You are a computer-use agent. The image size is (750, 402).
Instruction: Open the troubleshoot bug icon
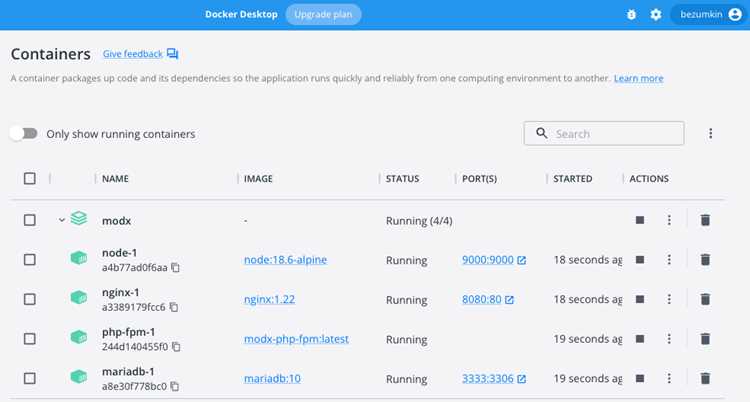coord(631,14)
